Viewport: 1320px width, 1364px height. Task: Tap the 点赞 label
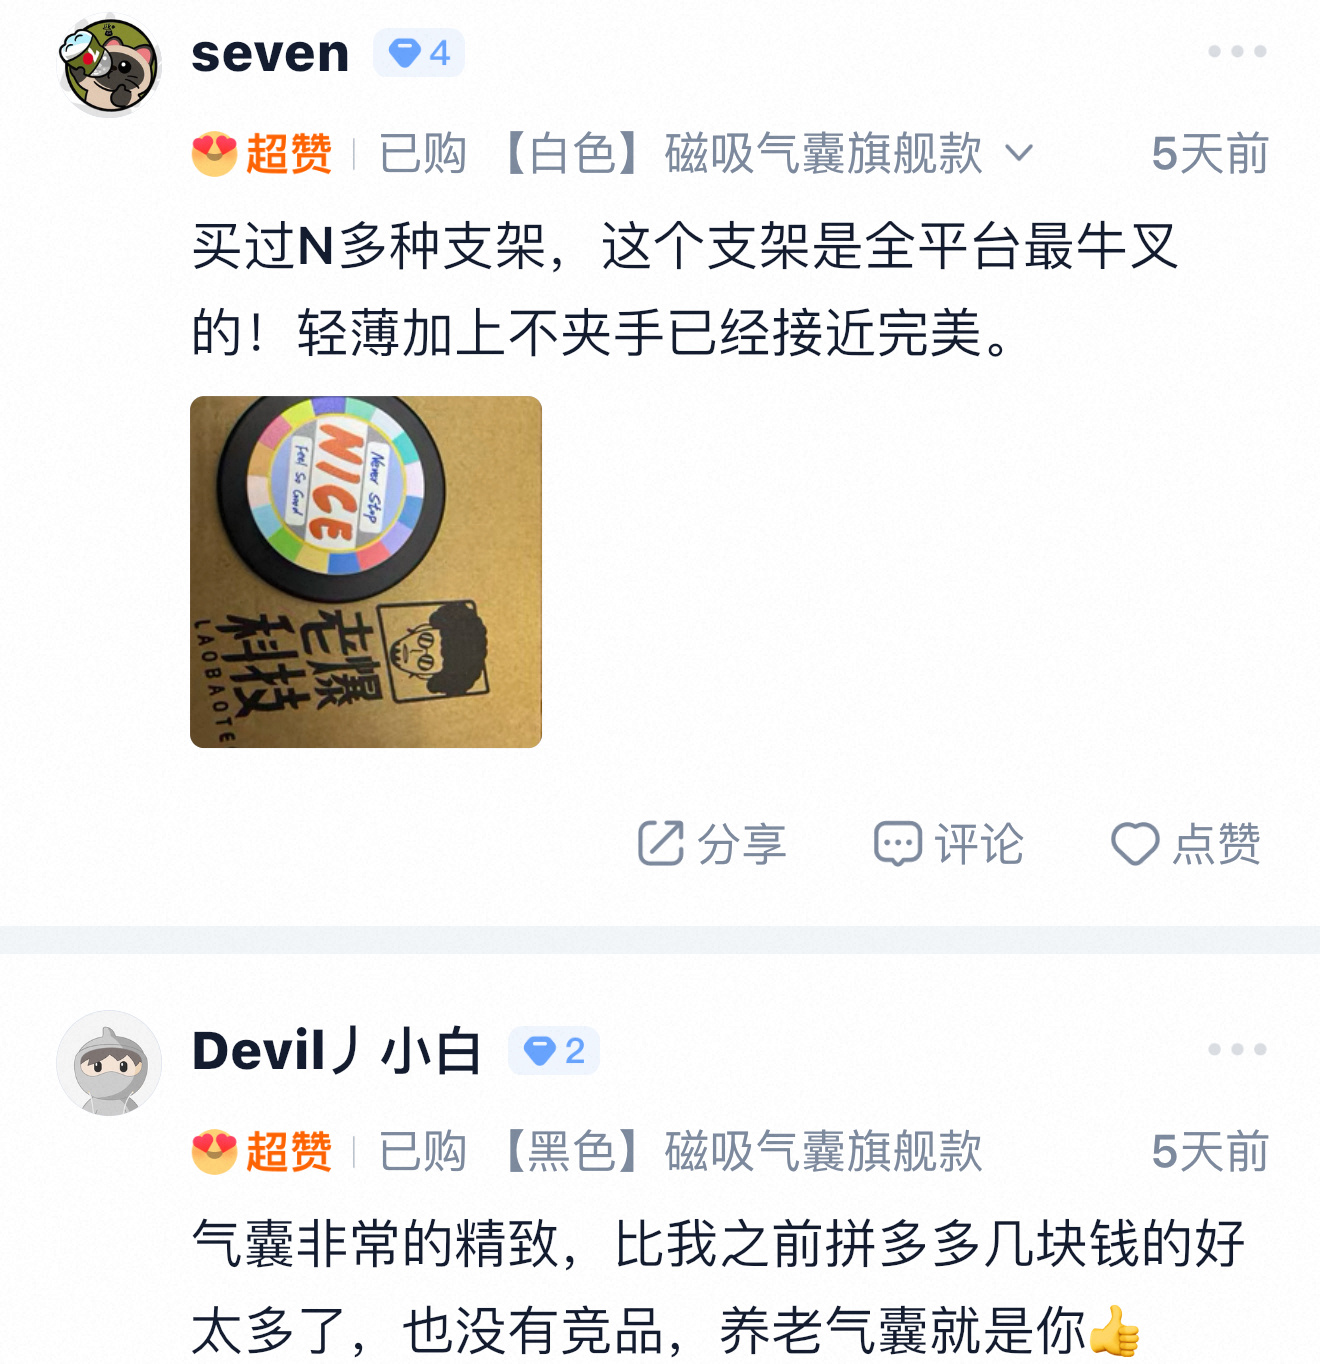pyautogui.click(x=1217, y=844)
